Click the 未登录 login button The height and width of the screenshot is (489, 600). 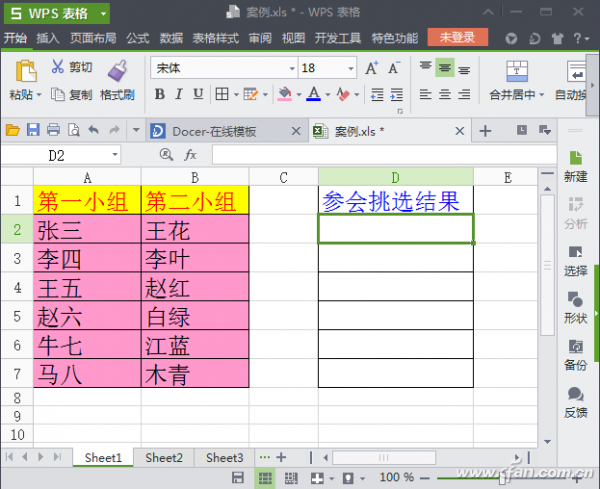pos(458,37)
